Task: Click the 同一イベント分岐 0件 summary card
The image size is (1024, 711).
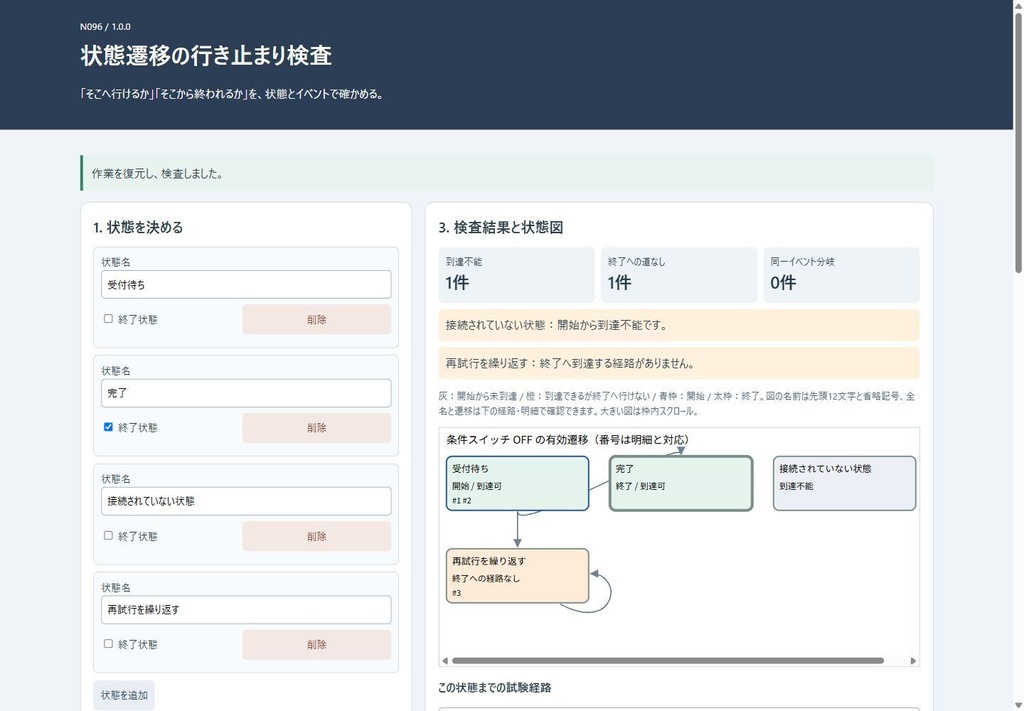Action: point(841,275)
